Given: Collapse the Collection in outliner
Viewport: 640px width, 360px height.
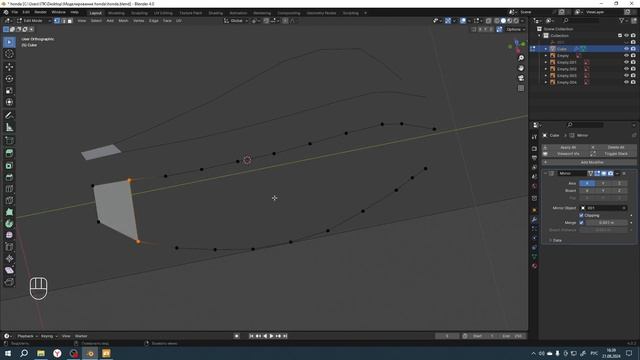Looking at the screenshot, I should [540, 36].
